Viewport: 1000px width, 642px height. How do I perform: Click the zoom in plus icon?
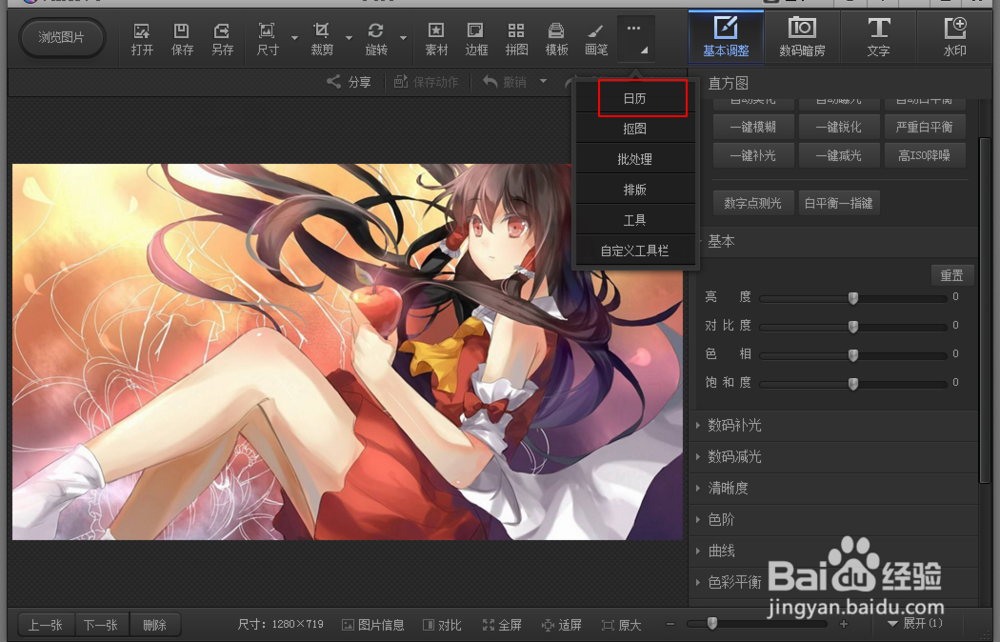click(x=844, y=624)
